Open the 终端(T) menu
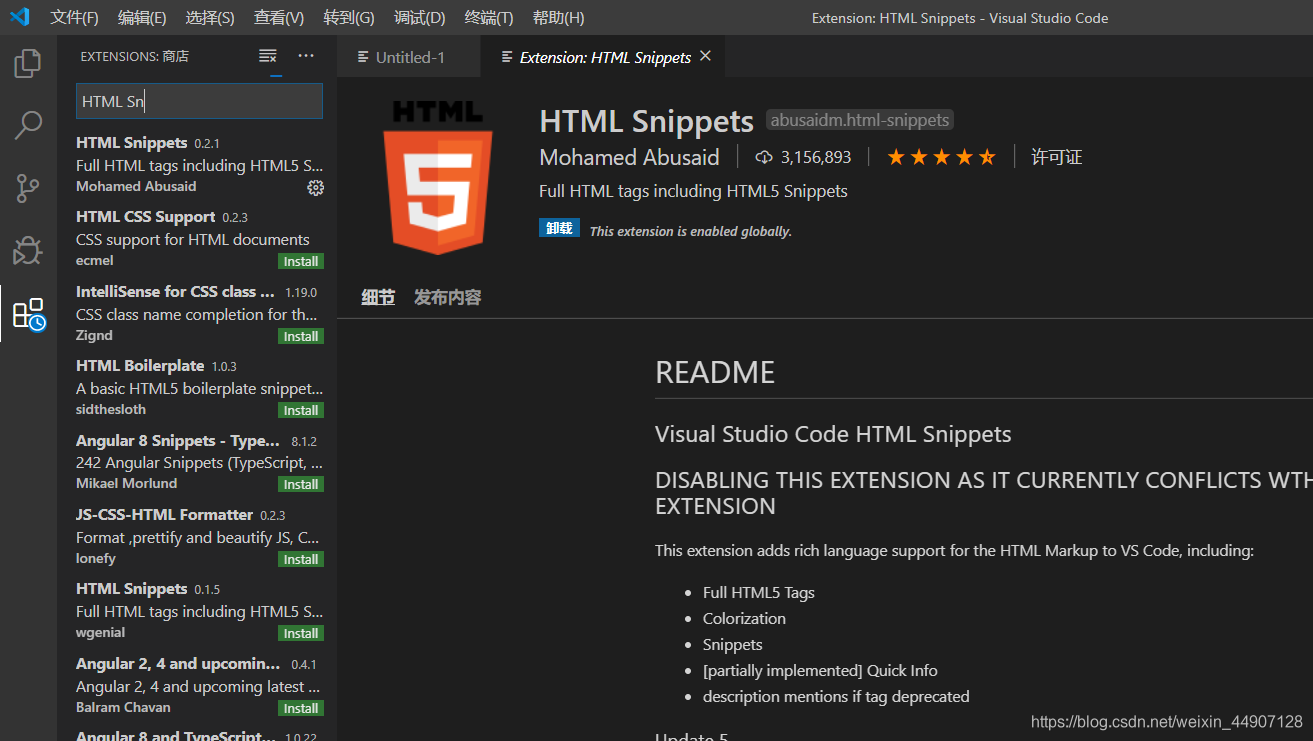This screenshot has width=1313, height=741. (489, 18)
